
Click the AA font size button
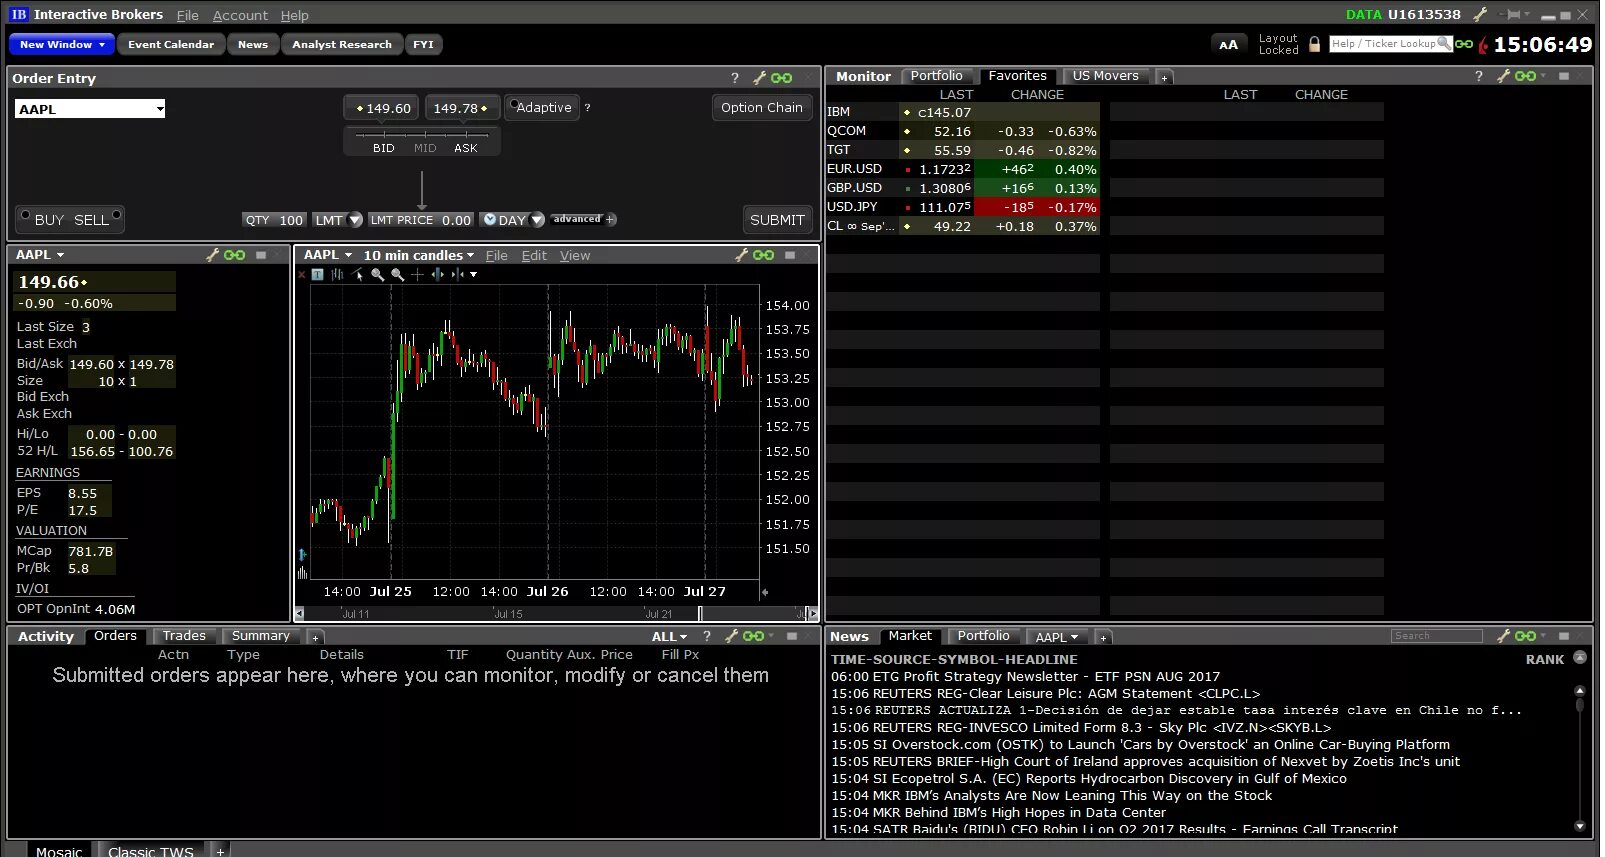1229,44
